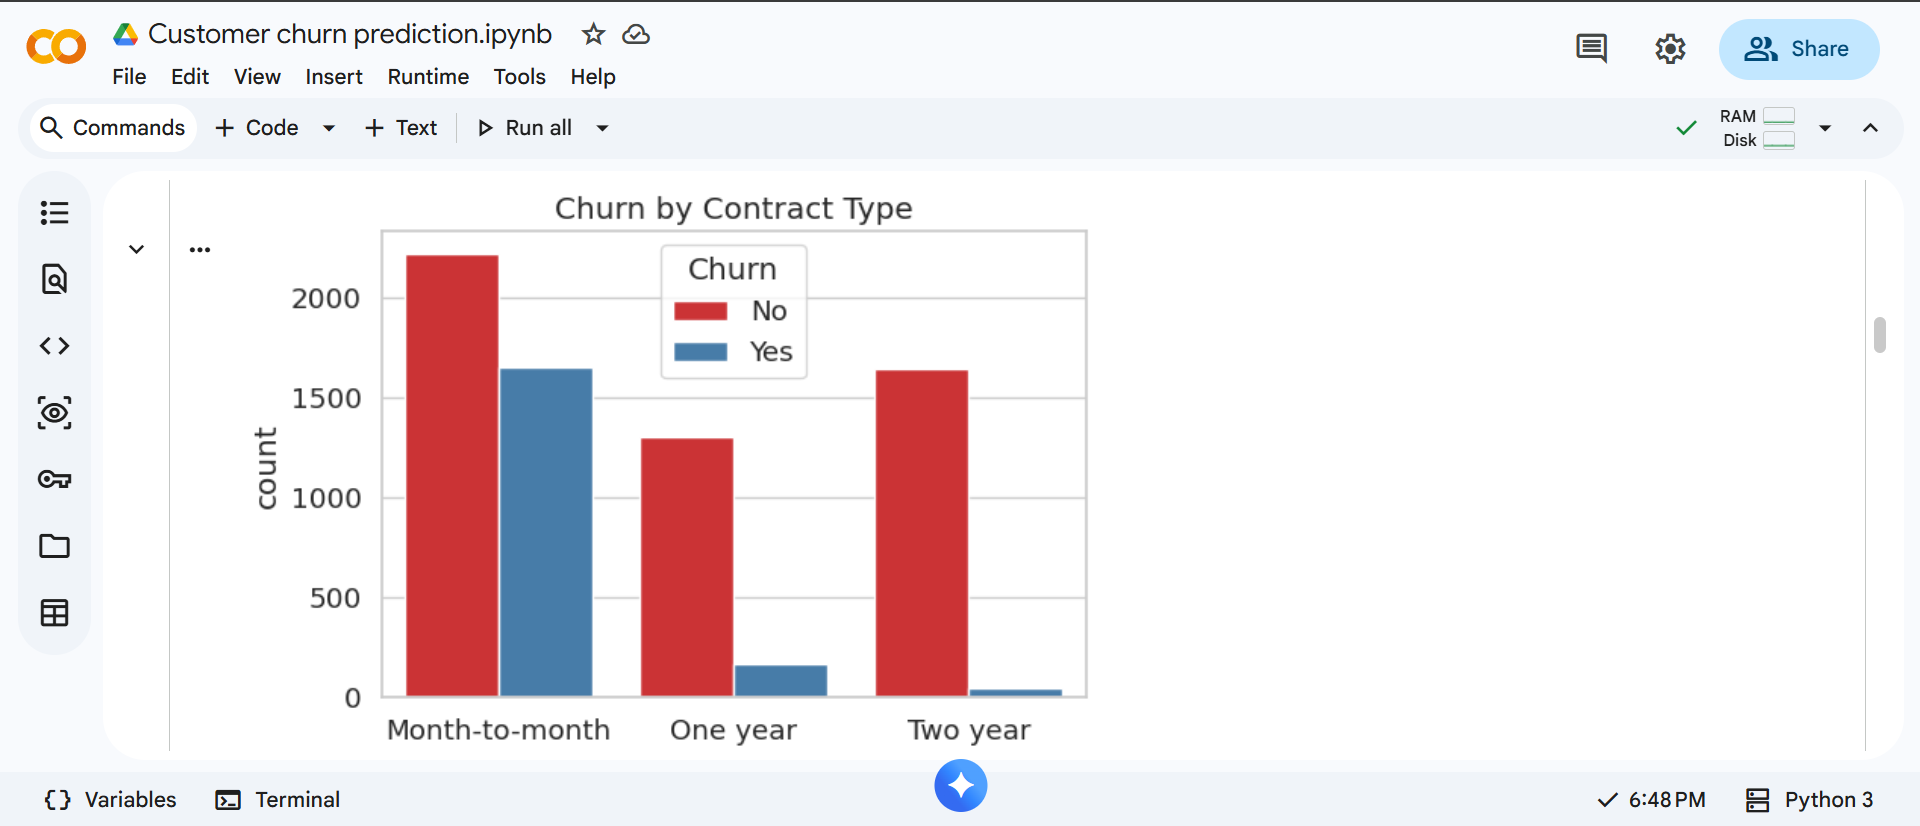The width and height of the screenshot is (1920, 826).
Task: Open the Table of contents sidebar icon
Action: click(55, 213)
